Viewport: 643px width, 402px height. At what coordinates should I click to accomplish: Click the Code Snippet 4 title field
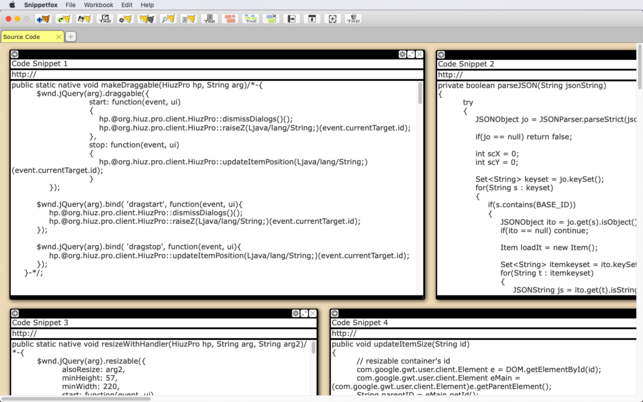coord(483,322)
